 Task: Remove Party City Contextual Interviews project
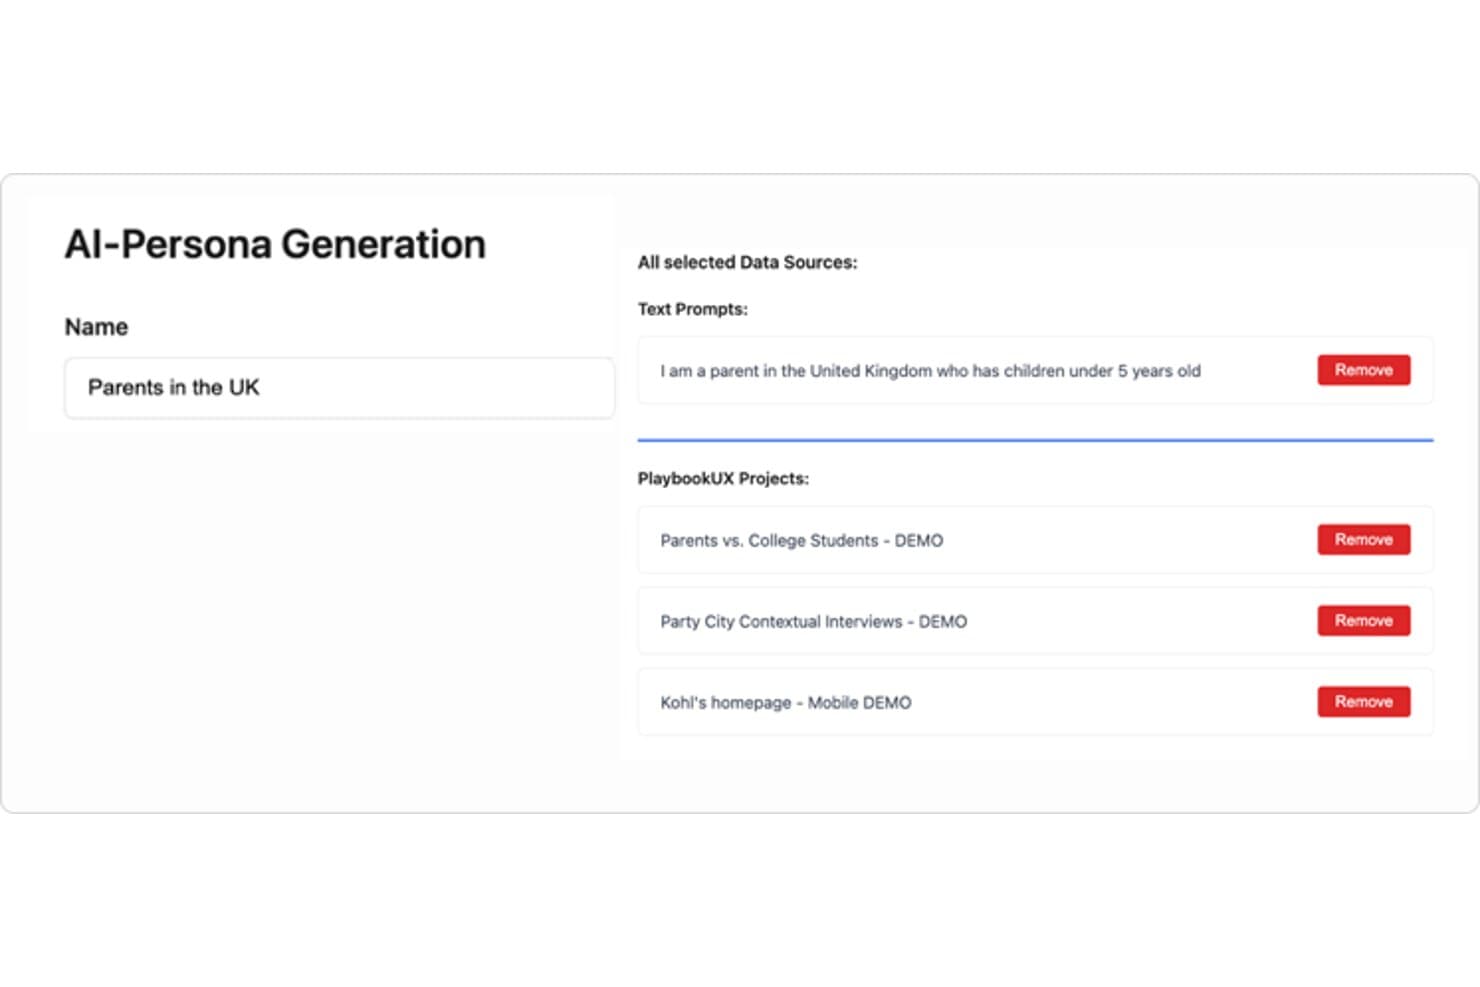click(x=1363, y=621)
